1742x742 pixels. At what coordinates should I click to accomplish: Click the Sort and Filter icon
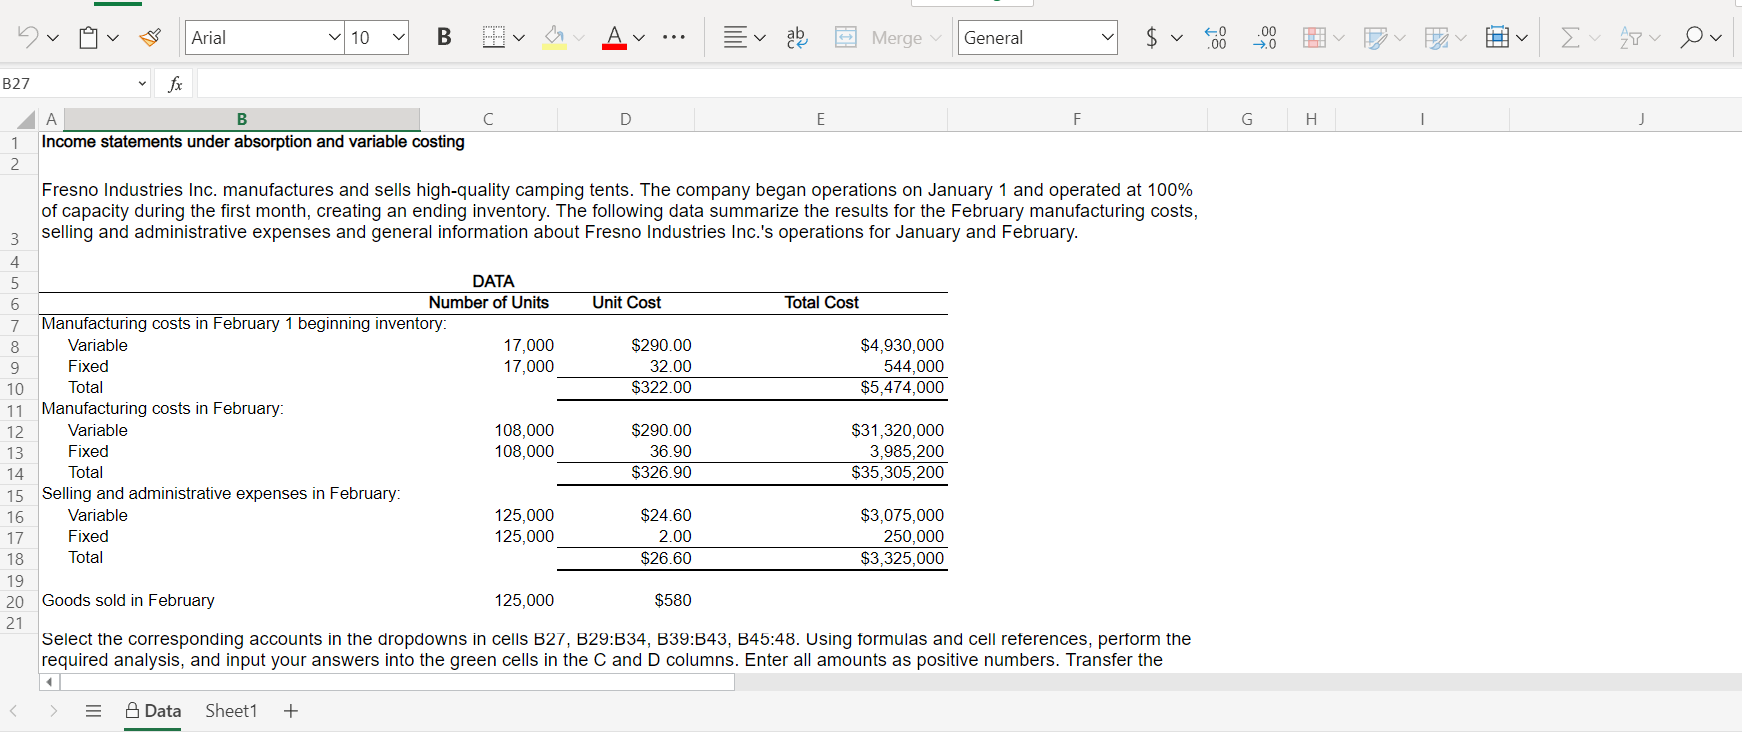1631,38
